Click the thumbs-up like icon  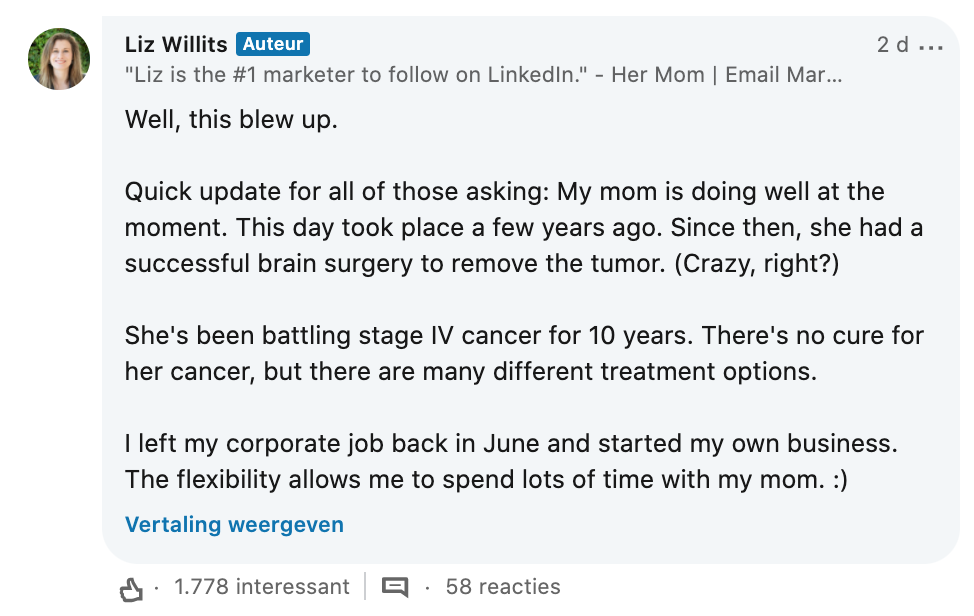[131, 589]
